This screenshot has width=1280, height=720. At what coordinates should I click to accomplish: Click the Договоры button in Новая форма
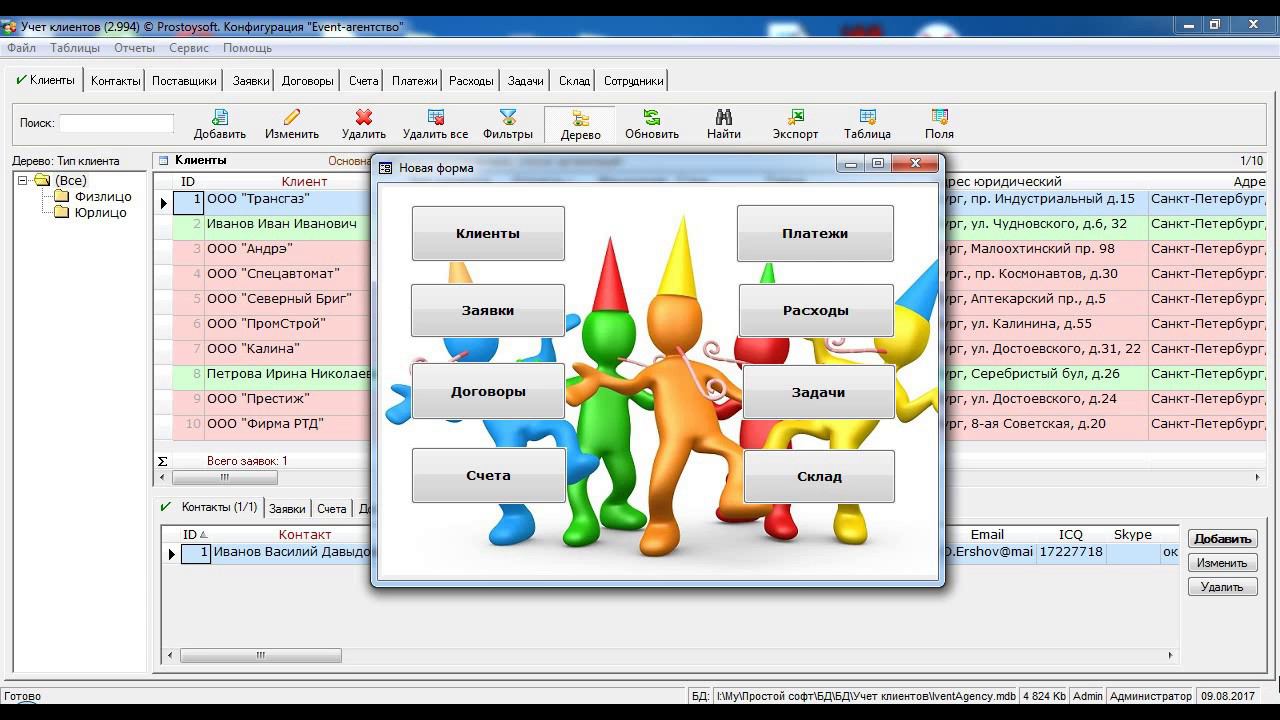point(488,391)
